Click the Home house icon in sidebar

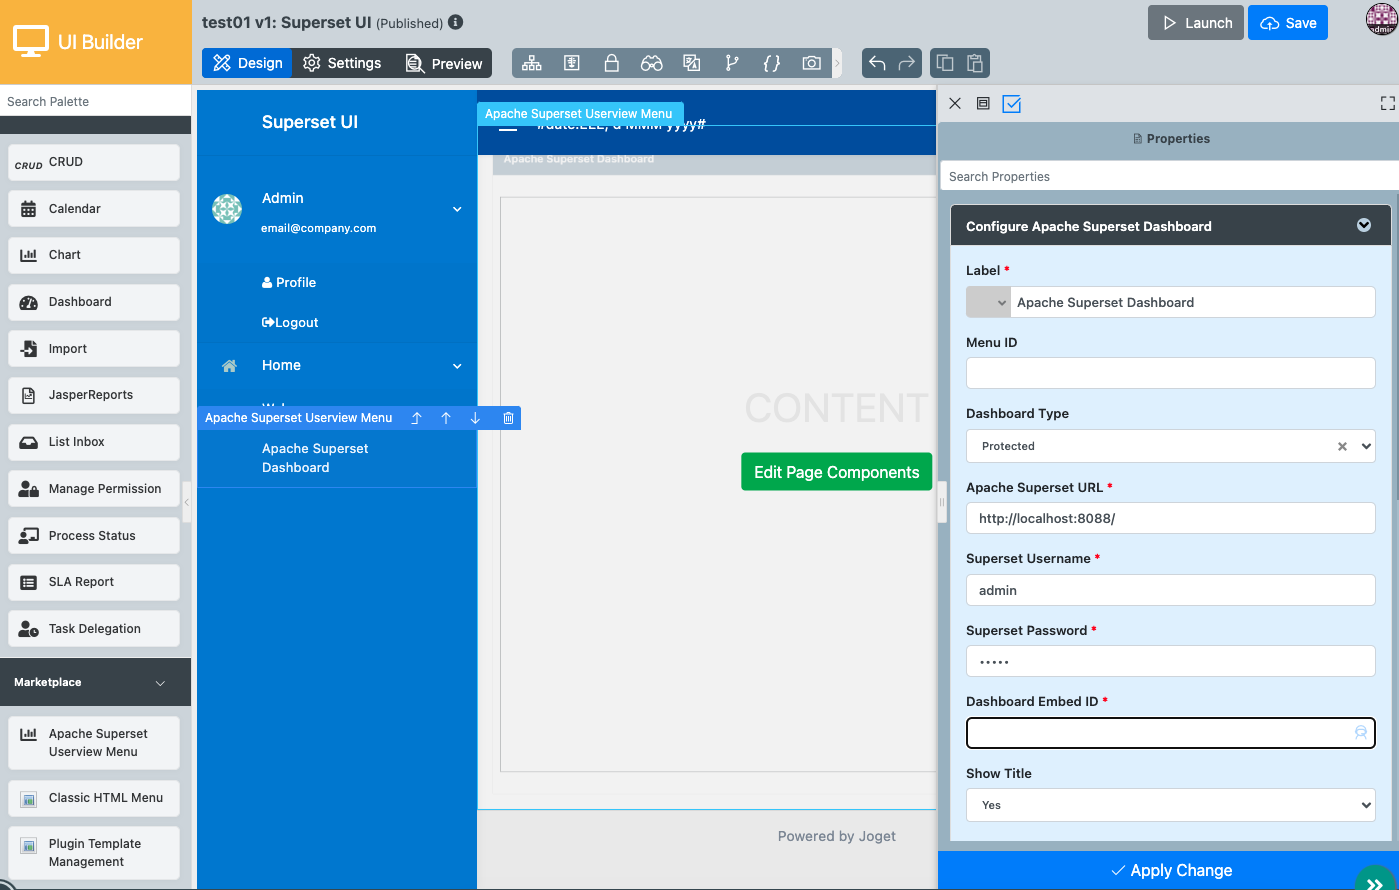[x=229, y=366]
